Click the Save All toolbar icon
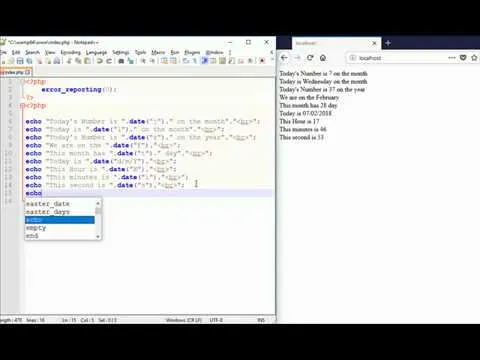 (x=29, y=61)
